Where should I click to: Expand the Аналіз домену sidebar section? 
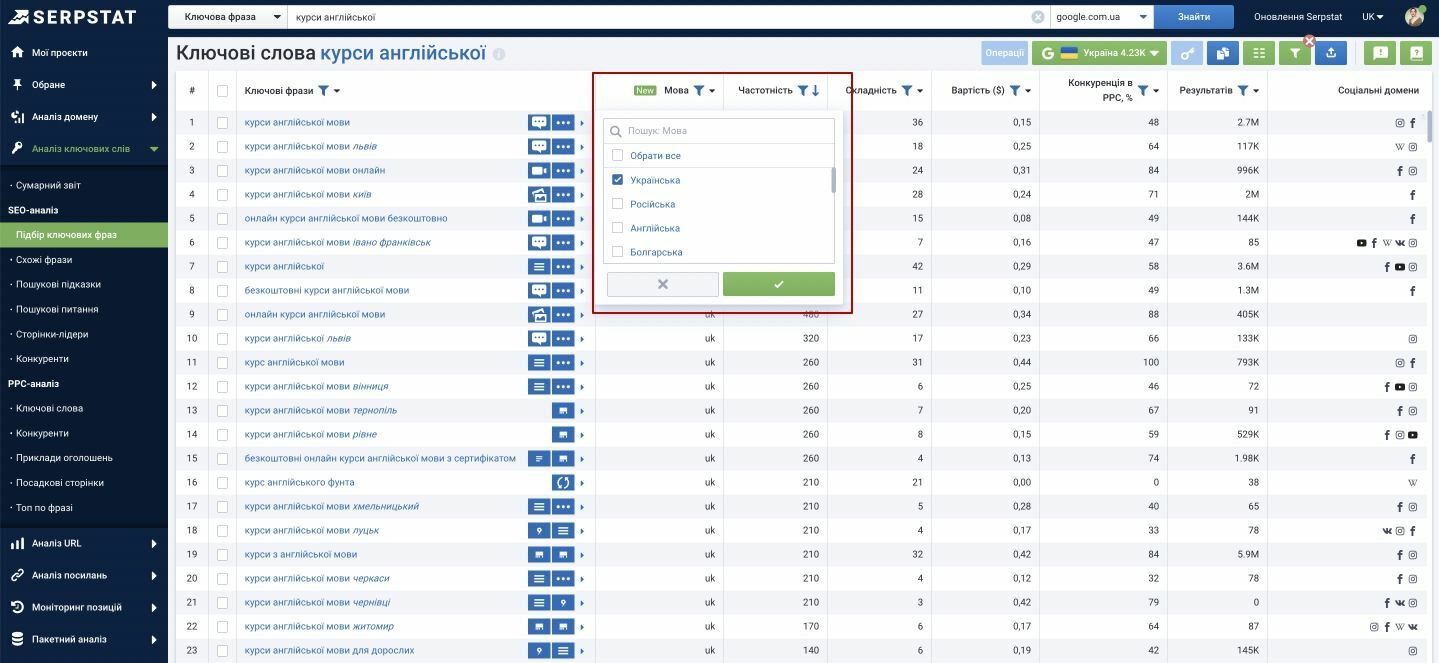(84, 117)
